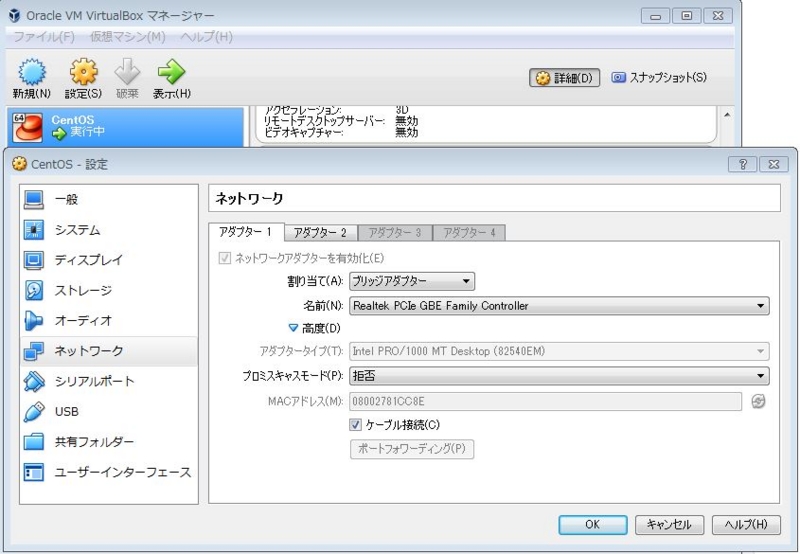Open the ヘルプ(H) menu in manager
800x554 pixels.
pyautogui.click(x=207, y=37)
